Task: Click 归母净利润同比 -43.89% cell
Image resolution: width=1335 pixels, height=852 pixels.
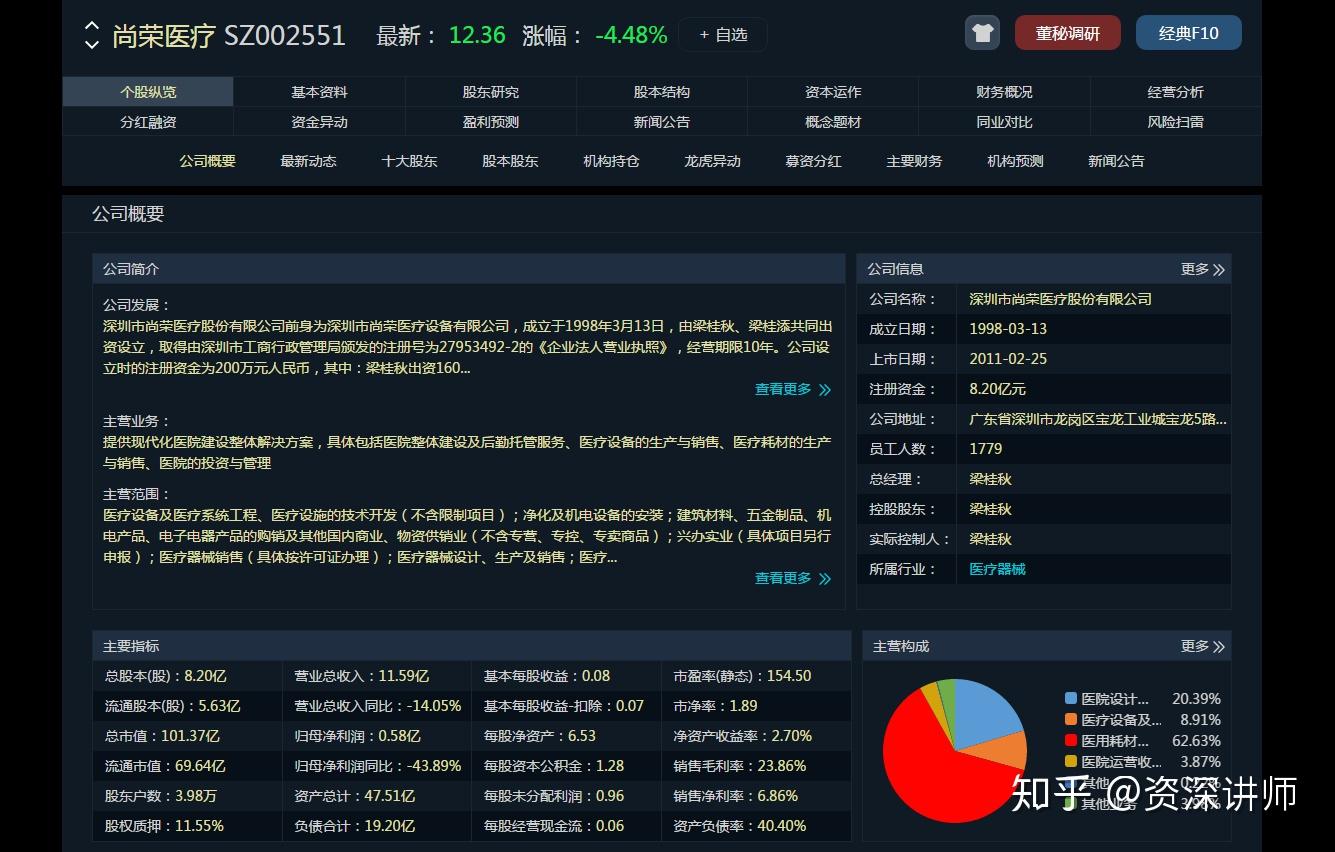Action: click(x=377, y=766)
